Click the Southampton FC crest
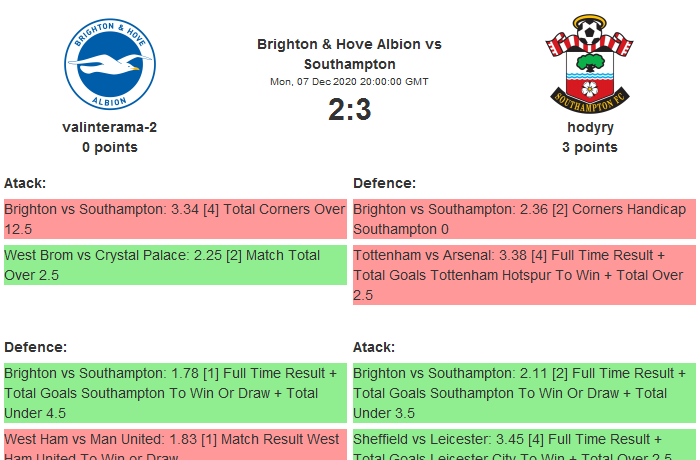Viewport: 700px width, 460px height. 589,64
